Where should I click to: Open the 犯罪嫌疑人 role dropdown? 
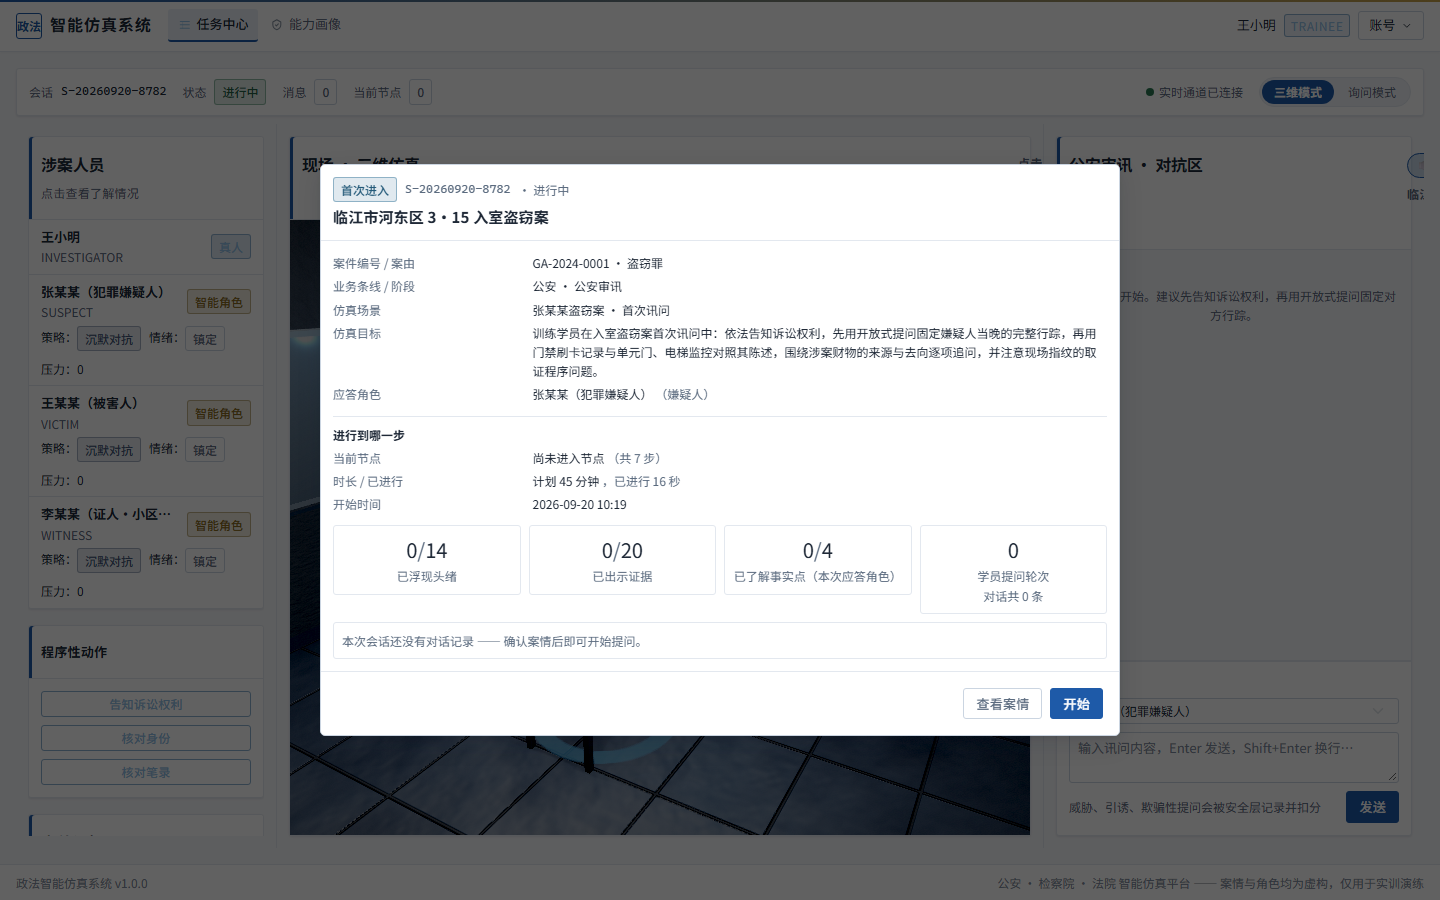(1233, 711)
